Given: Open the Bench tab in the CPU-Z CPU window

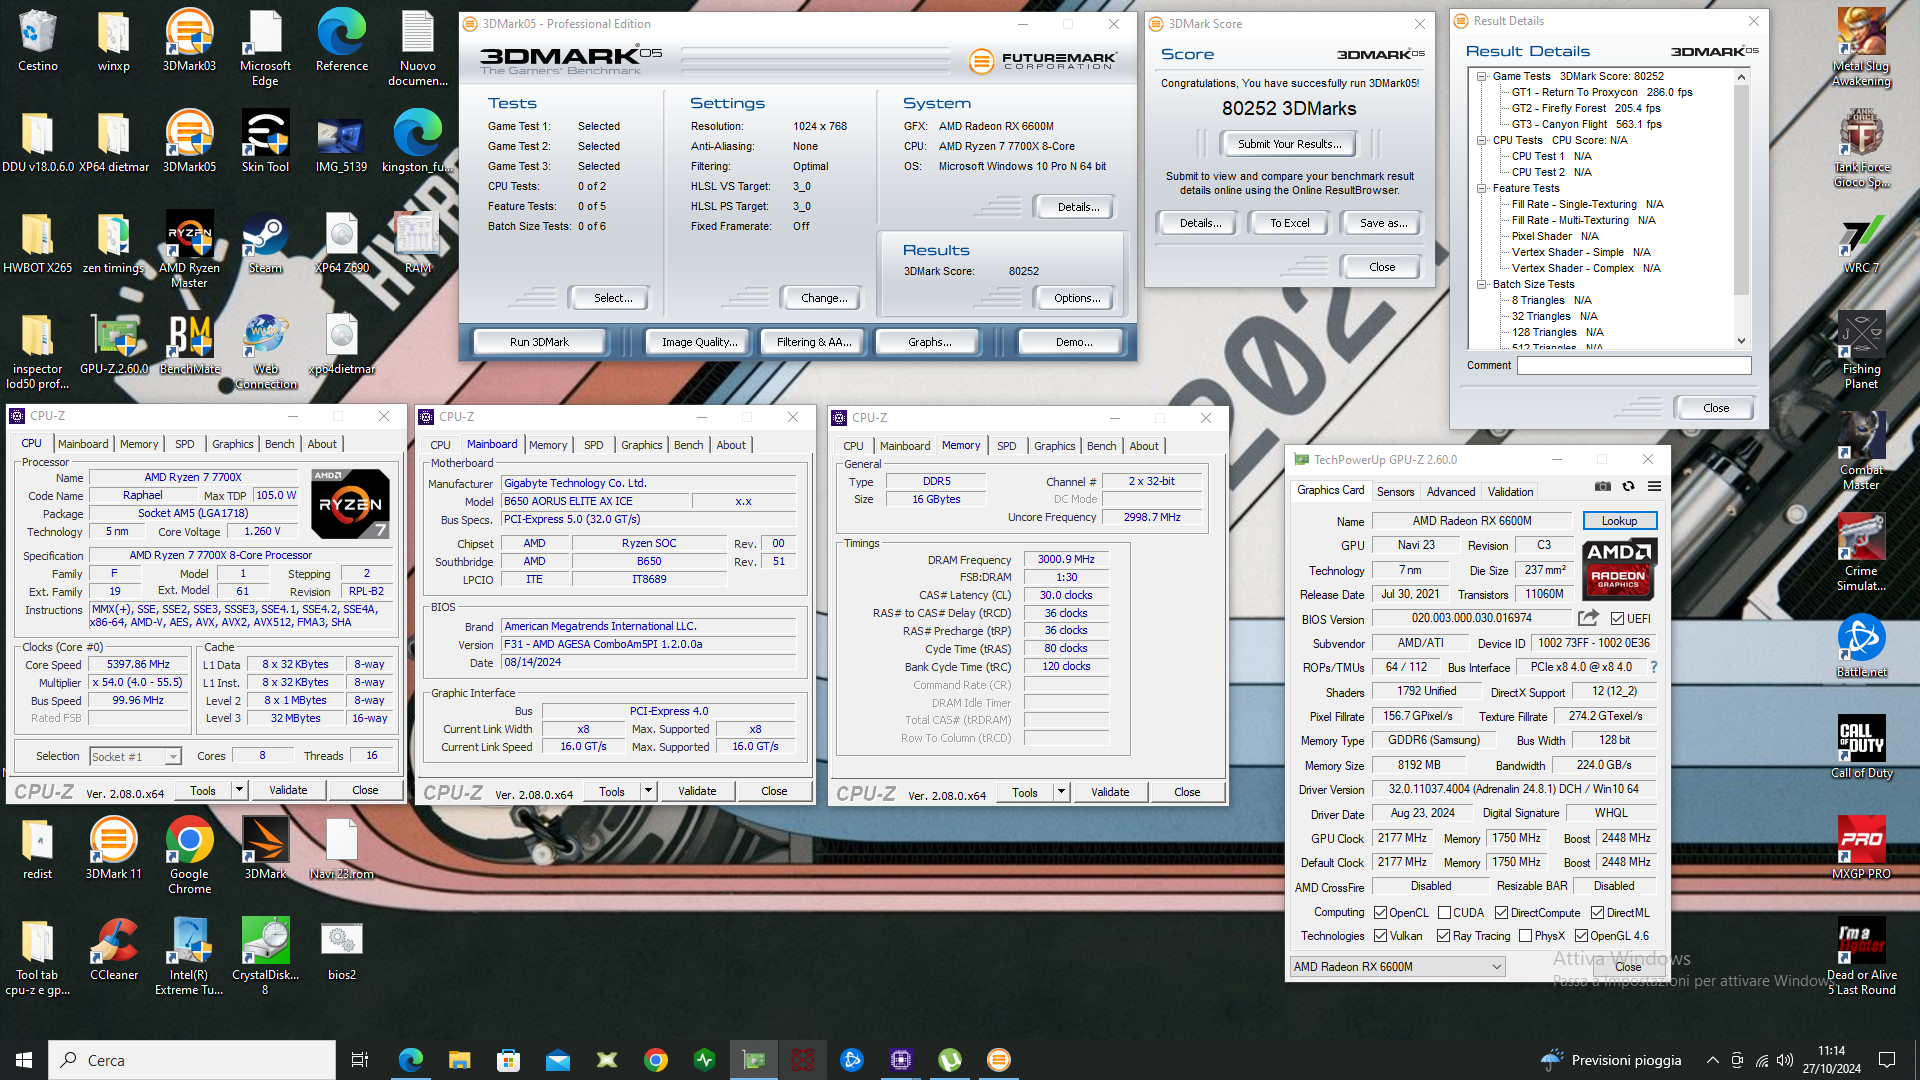Looking at the screenshot, I should [279, 444].
